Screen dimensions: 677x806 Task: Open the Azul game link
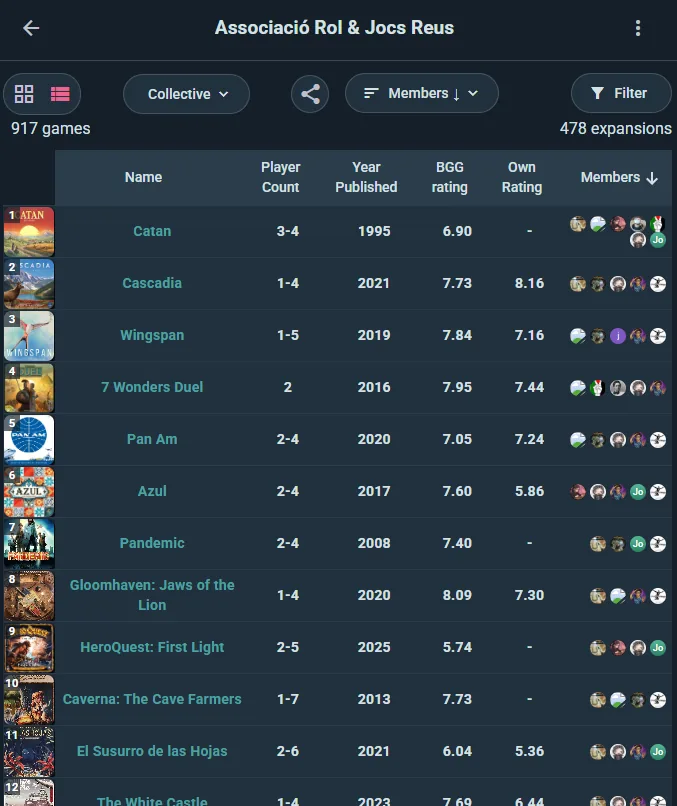[x=152, y=491]
